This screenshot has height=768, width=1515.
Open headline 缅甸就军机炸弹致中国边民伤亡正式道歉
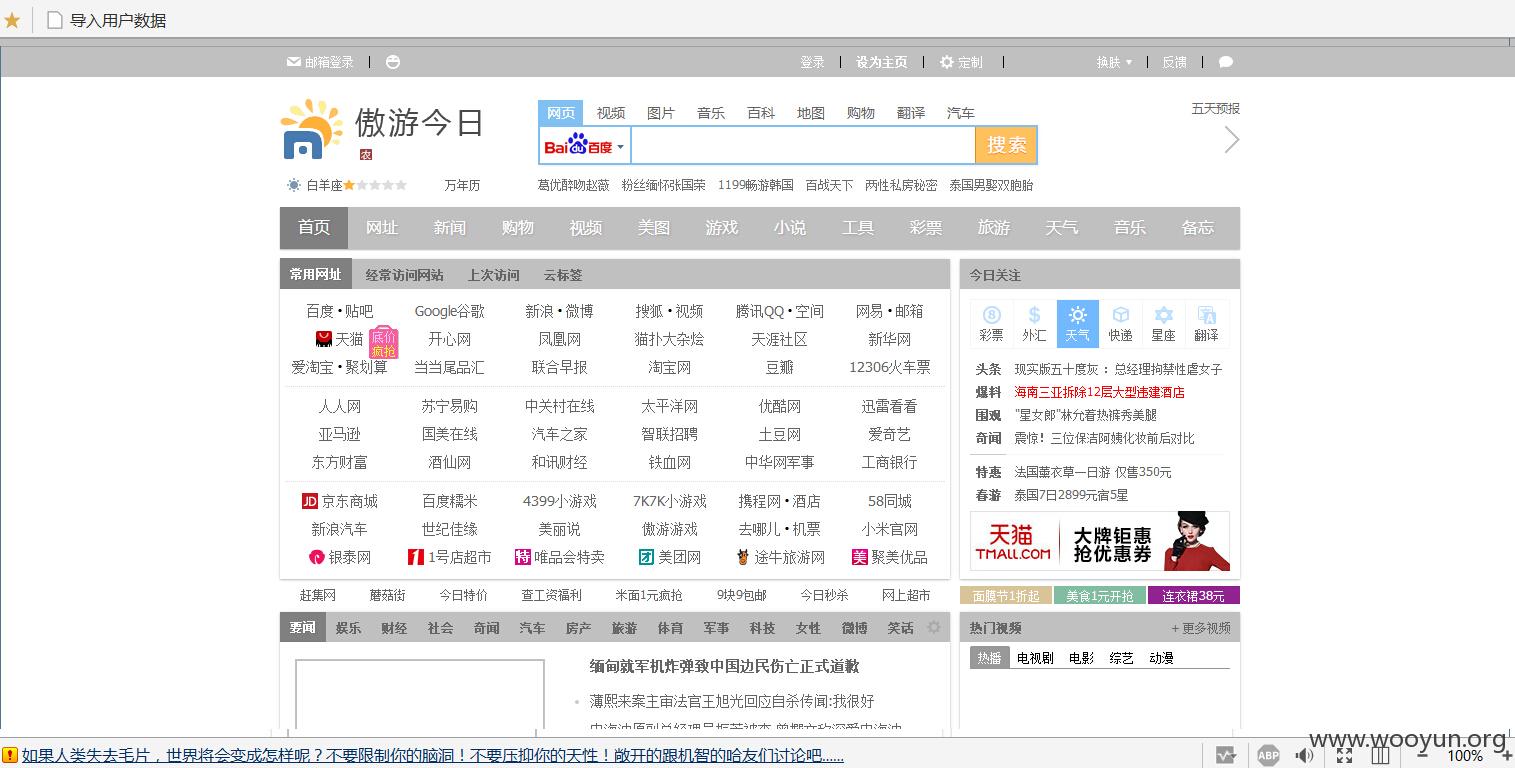pyautogui.click(x=724, y=666)
